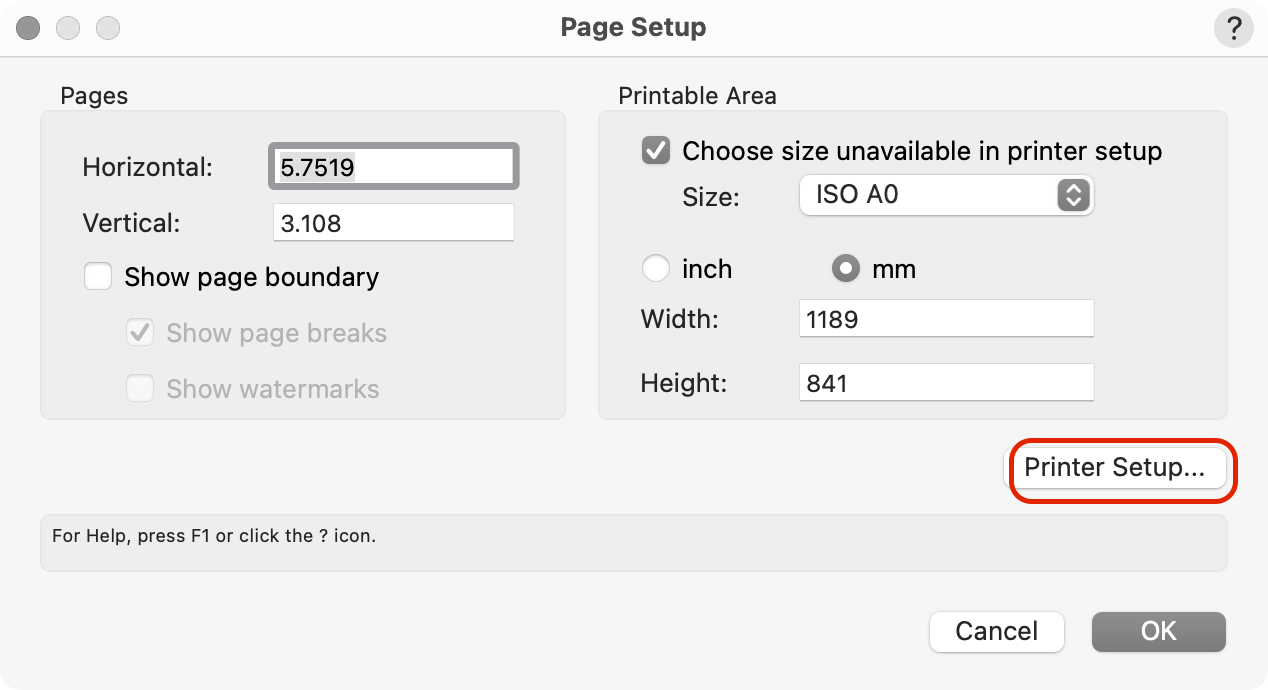Uncheck Choose size unavailable in printer setup

[x=656, y=151]
